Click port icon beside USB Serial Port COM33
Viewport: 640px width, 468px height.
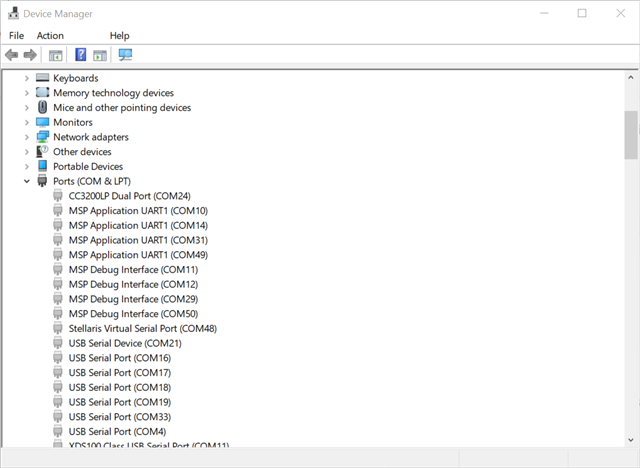point(58,417)
